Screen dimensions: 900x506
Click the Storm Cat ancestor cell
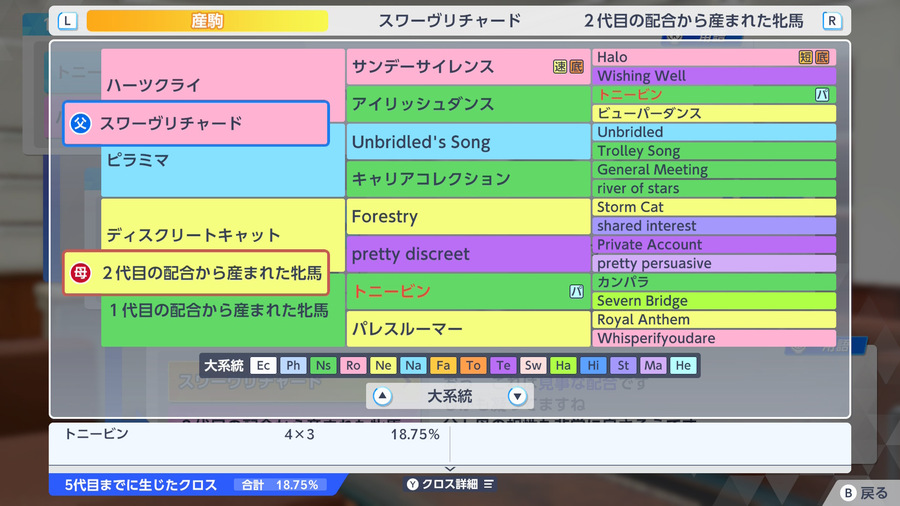click(x=714, y=207)
